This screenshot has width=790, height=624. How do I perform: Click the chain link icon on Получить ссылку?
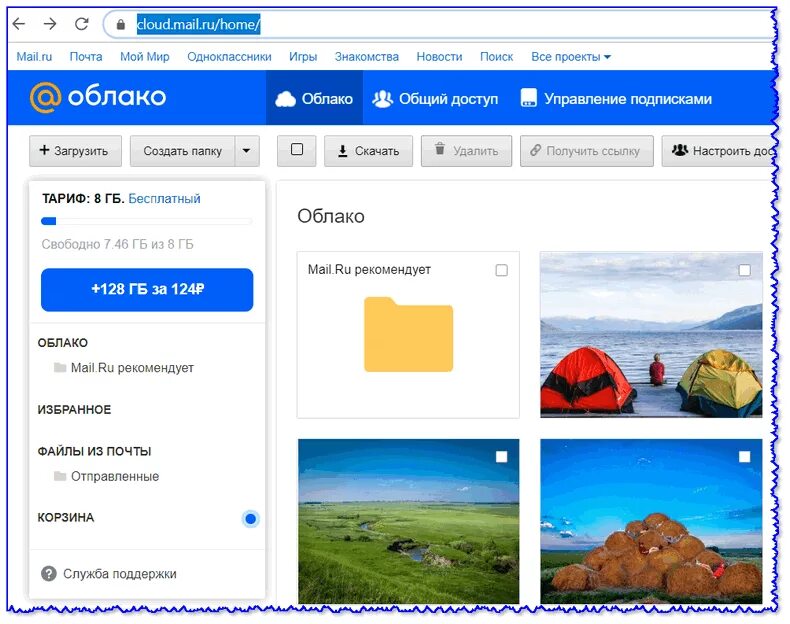(x=535, y=150)
